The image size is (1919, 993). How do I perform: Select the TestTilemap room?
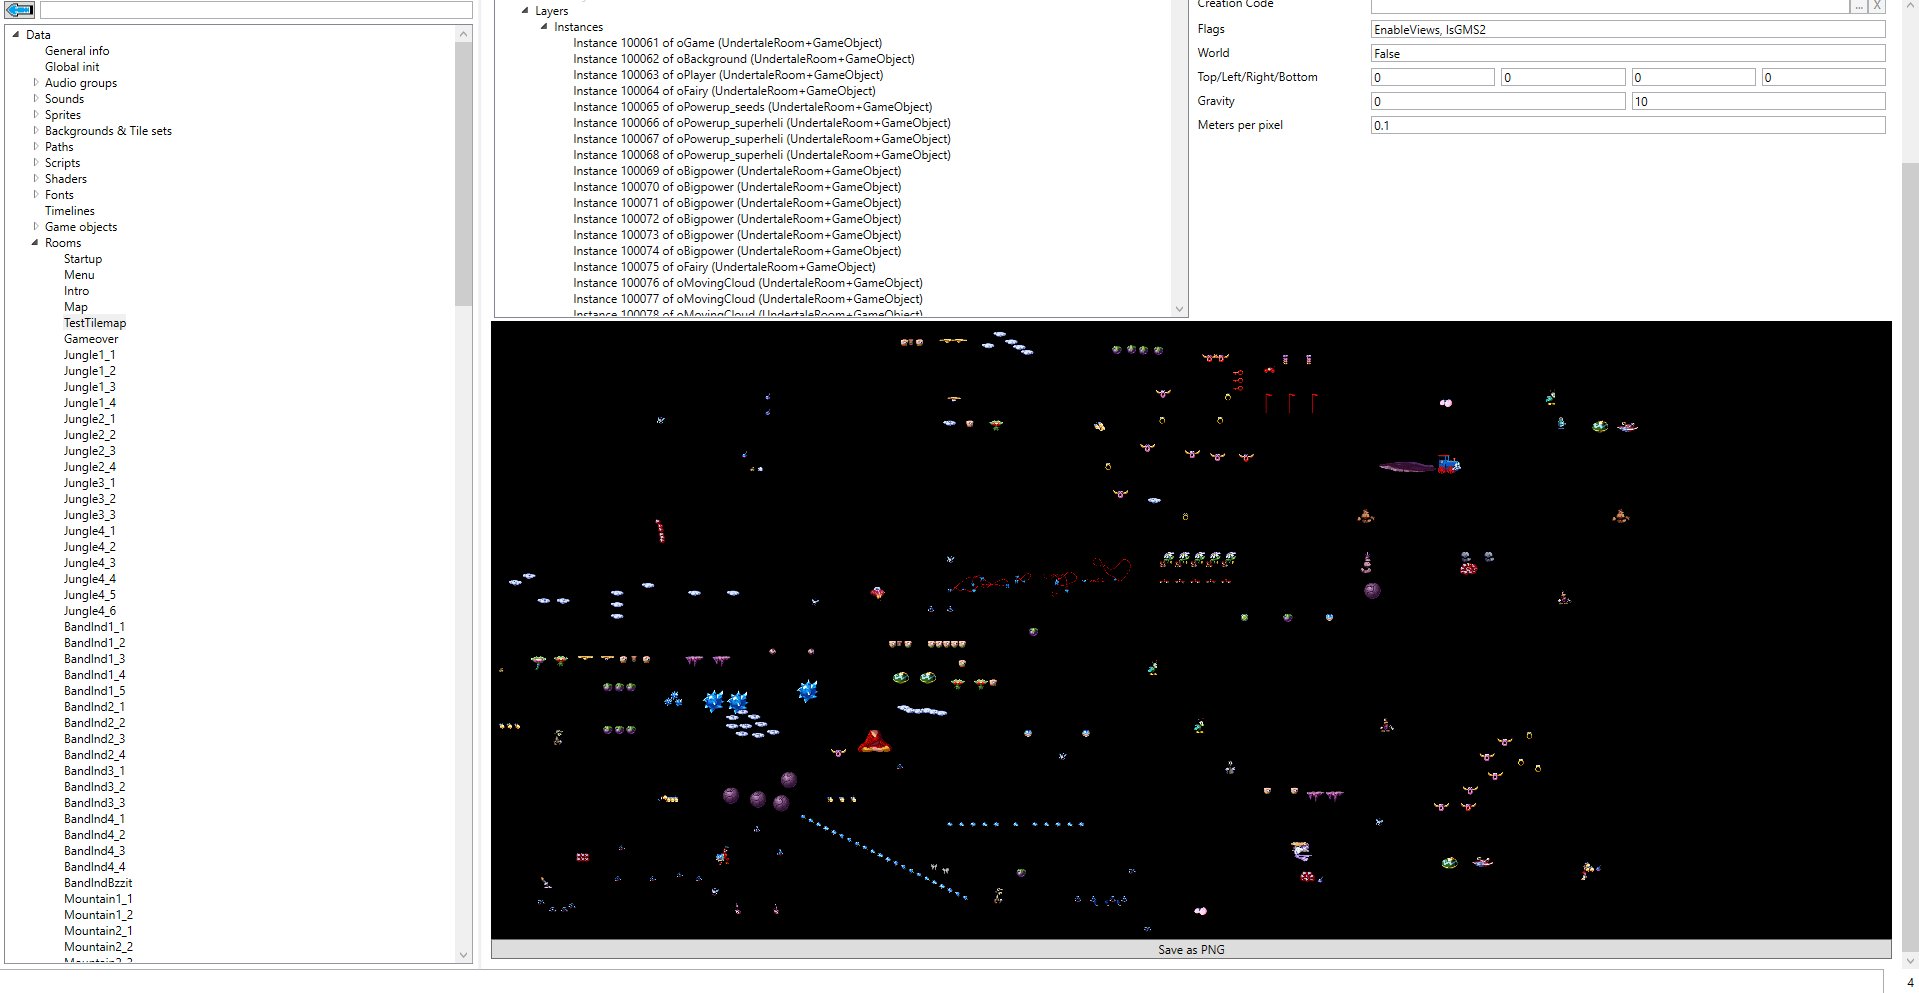(x=95, y=323)
